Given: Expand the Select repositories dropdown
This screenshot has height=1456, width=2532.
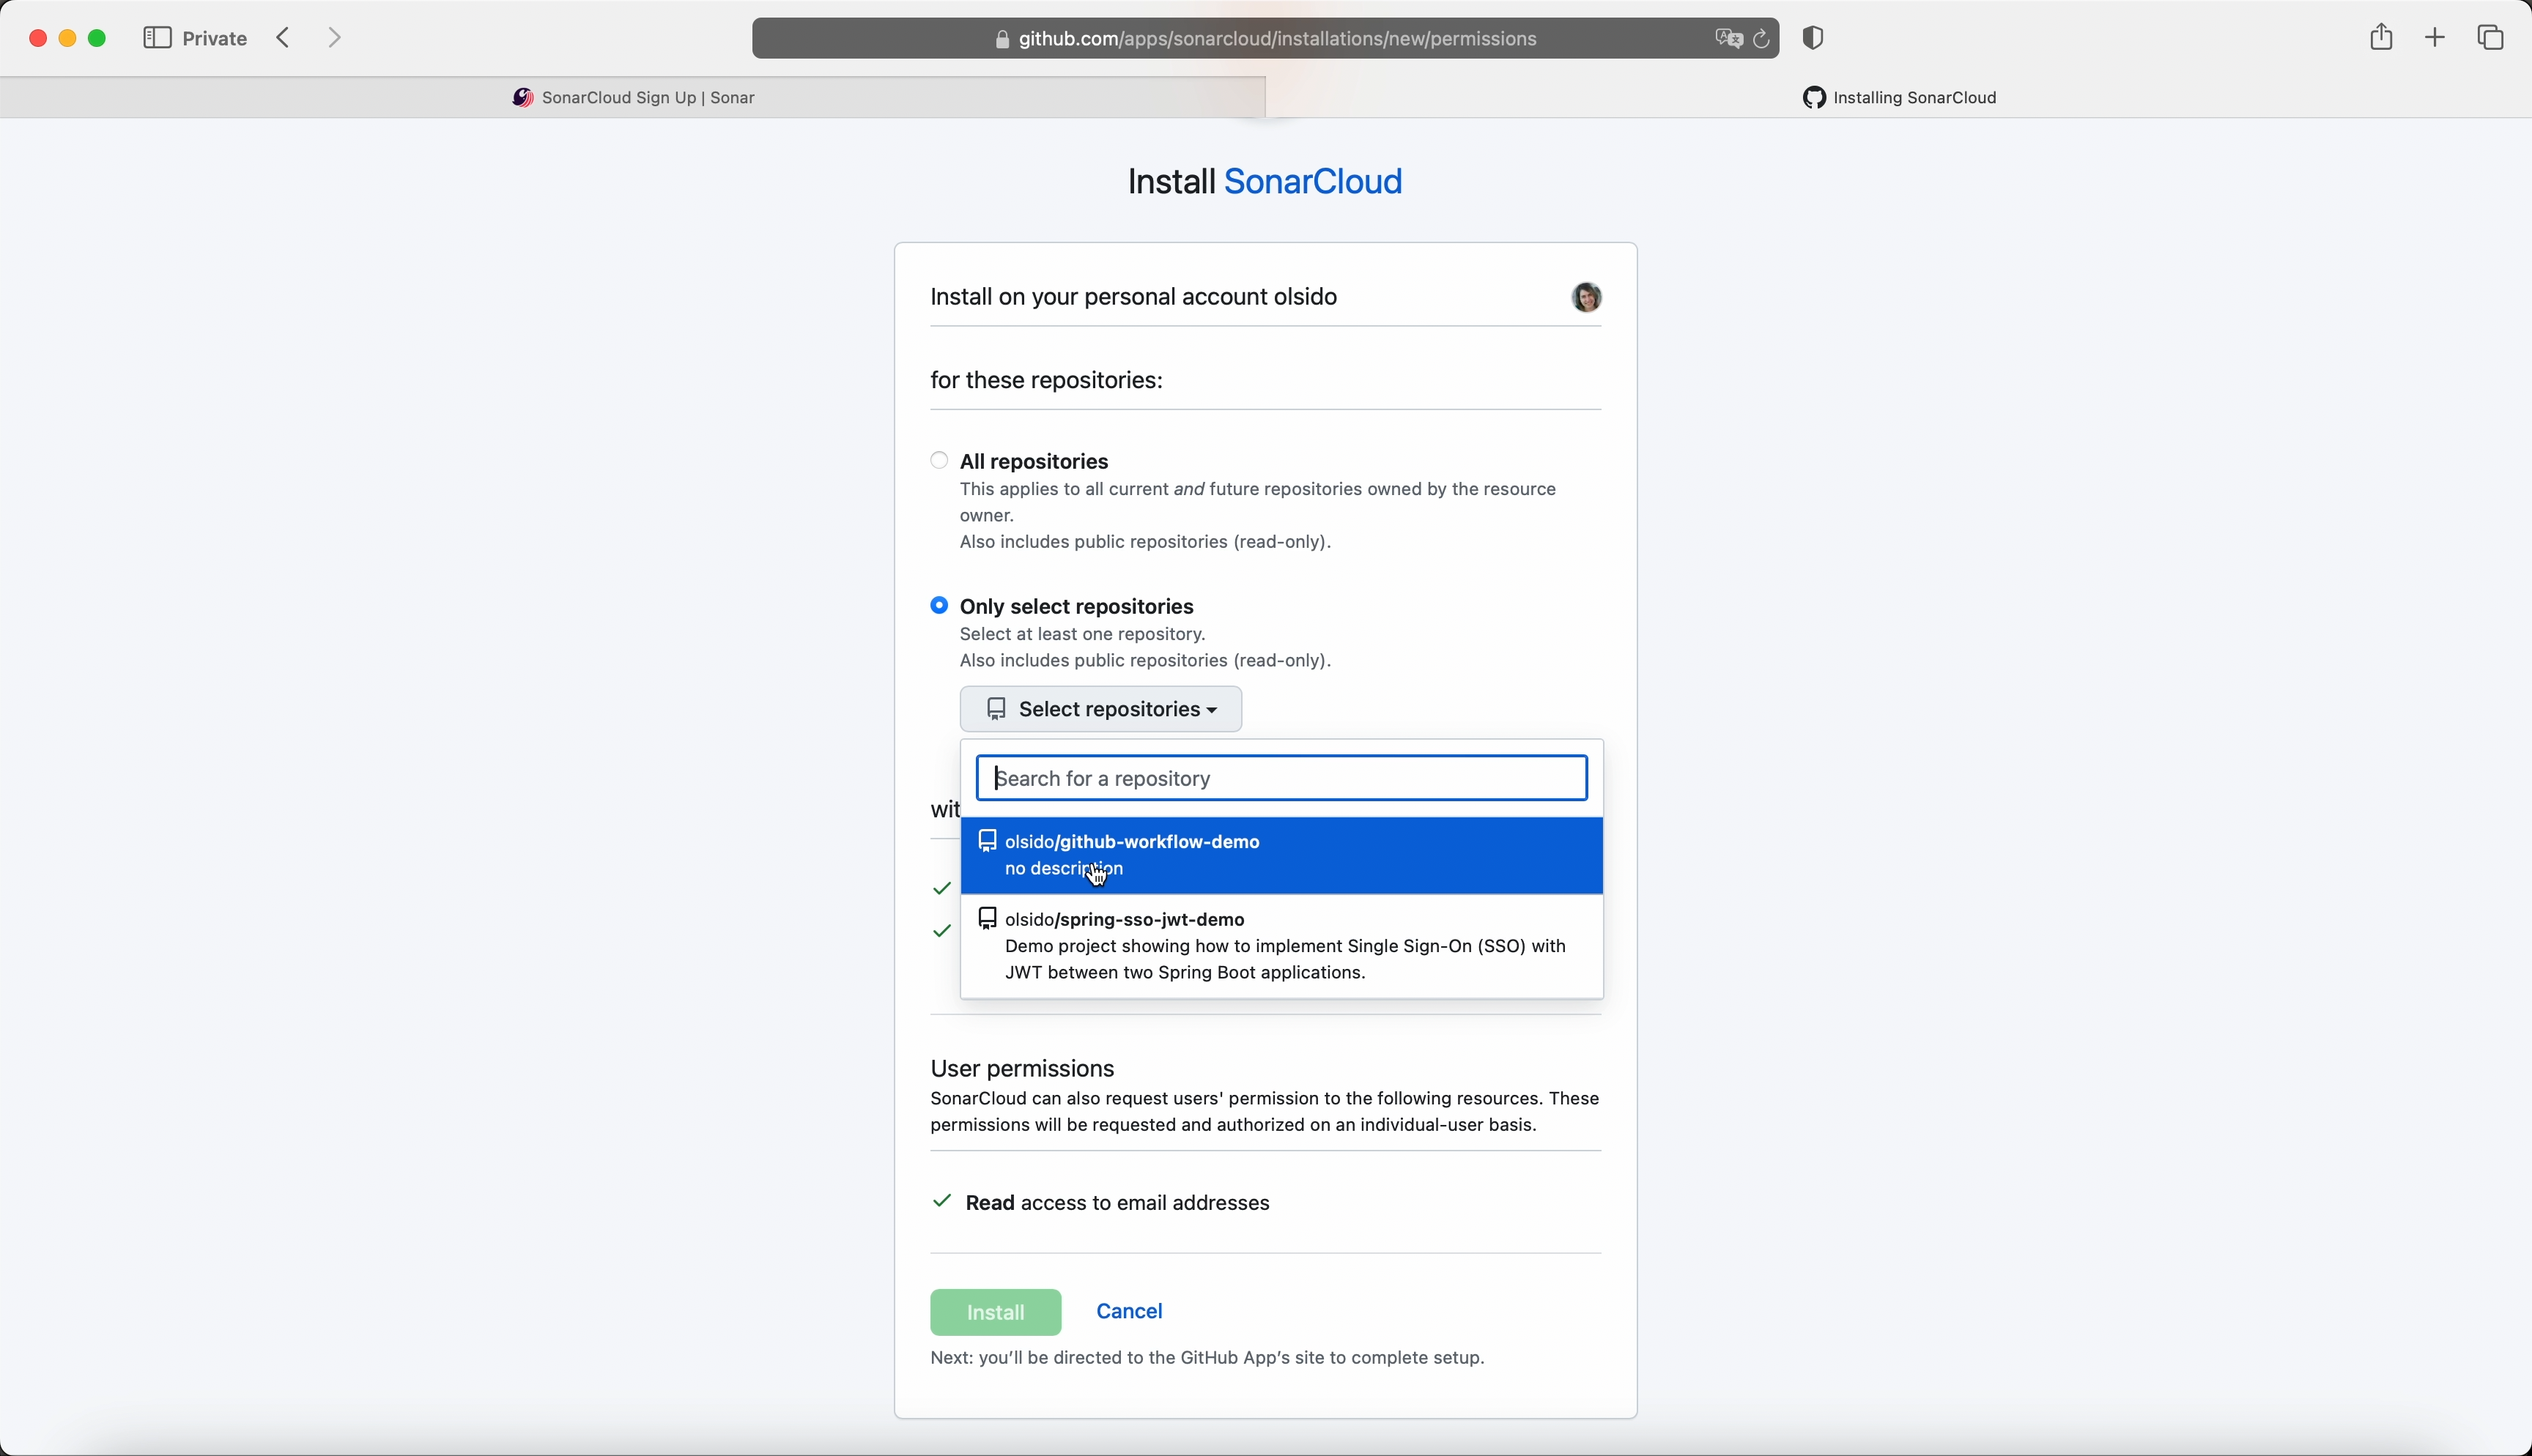Looking at the screenshot, I should pos(1100,709).
